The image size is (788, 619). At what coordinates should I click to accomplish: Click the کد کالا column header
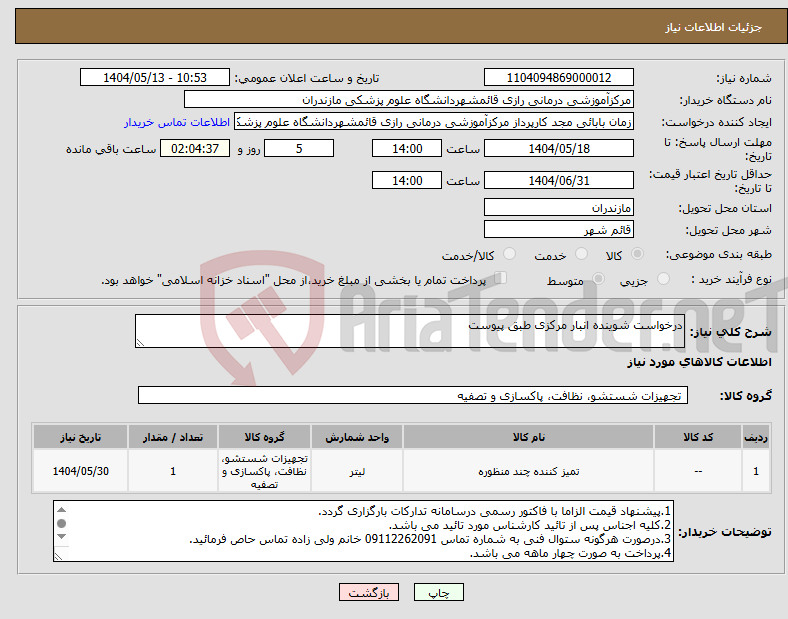(x=698, y=437)
